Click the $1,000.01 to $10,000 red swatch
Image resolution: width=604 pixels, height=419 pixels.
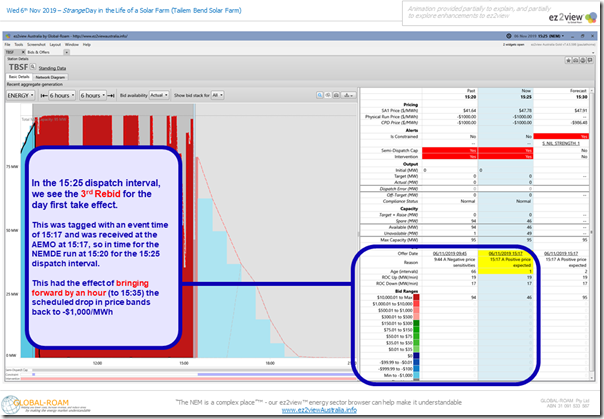[x=416, y=304]
